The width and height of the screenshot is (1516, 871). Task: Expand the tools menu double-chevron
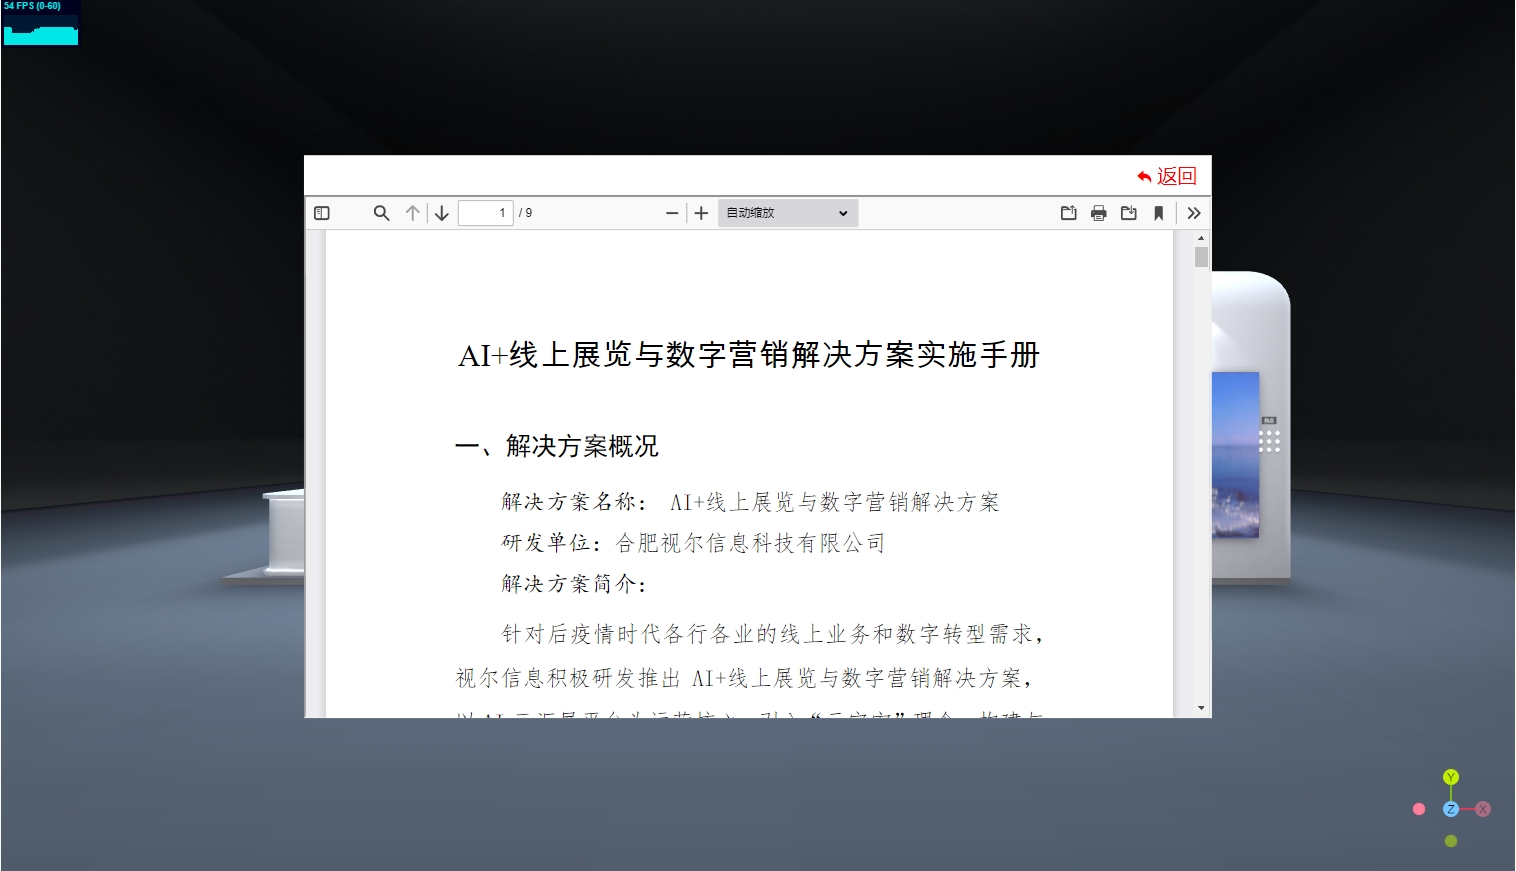tap(1193, 213)
